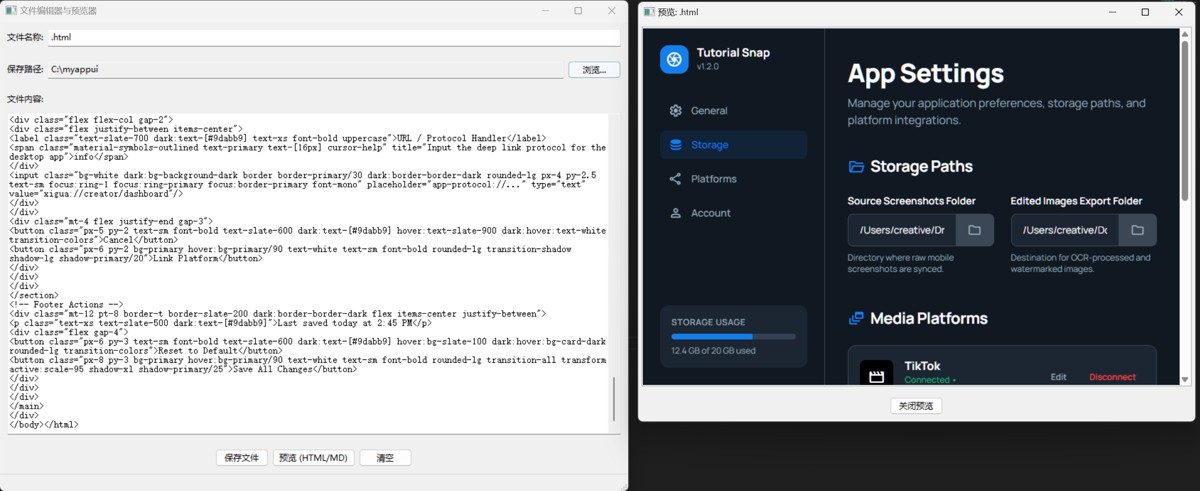Click folder icon next to Edited Images Export path
Image resolution: width=1200 pixels, height=491 pixels.
[x=1137, y=230]
